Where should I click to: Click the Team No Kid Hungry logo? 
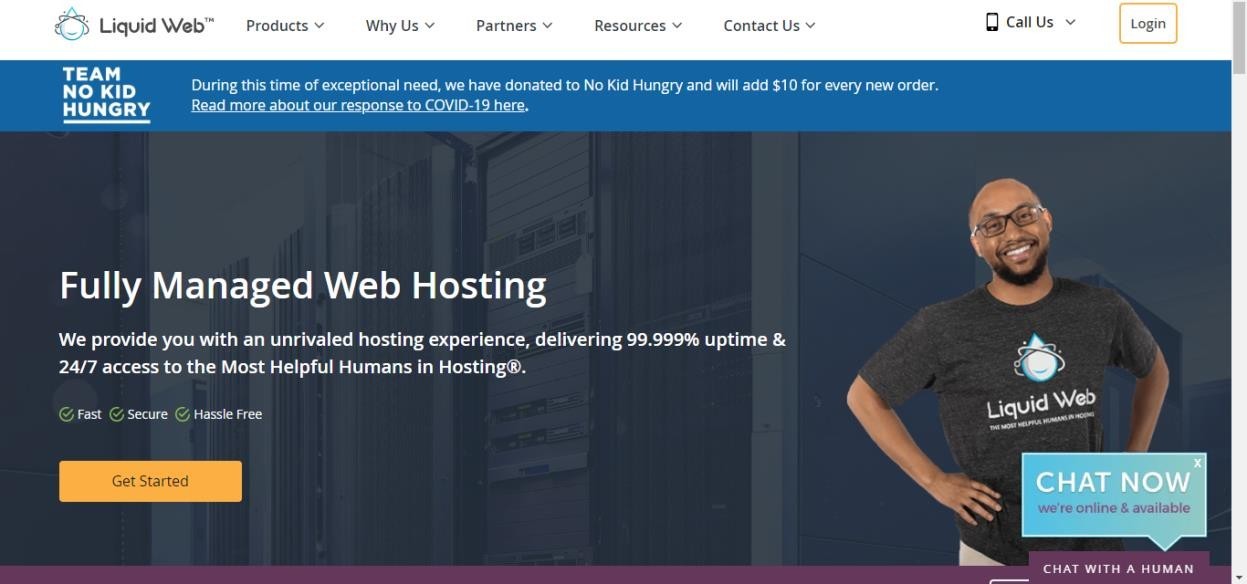pyautogui.click(x=106, y=94)
